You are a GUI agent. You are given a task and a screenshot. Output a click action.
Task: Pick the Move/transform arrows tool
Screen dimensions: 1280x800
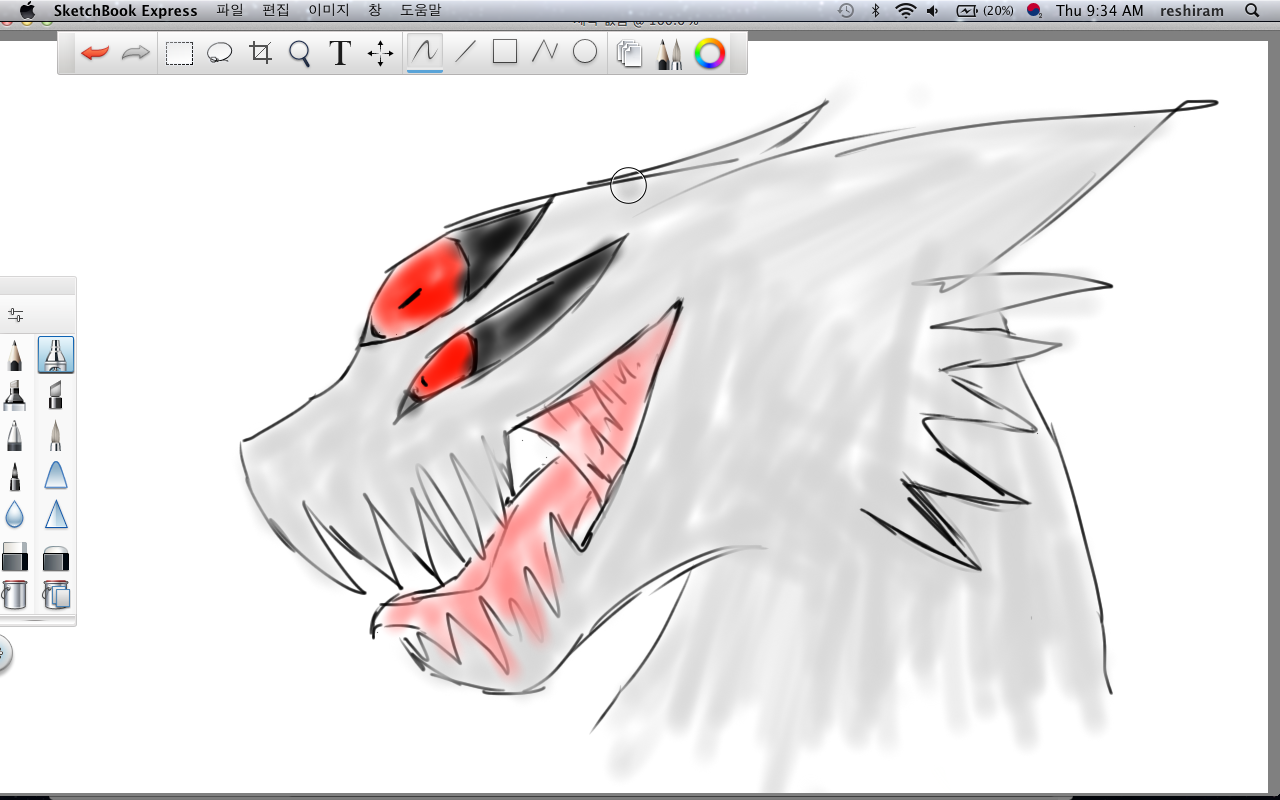[380, 53]
